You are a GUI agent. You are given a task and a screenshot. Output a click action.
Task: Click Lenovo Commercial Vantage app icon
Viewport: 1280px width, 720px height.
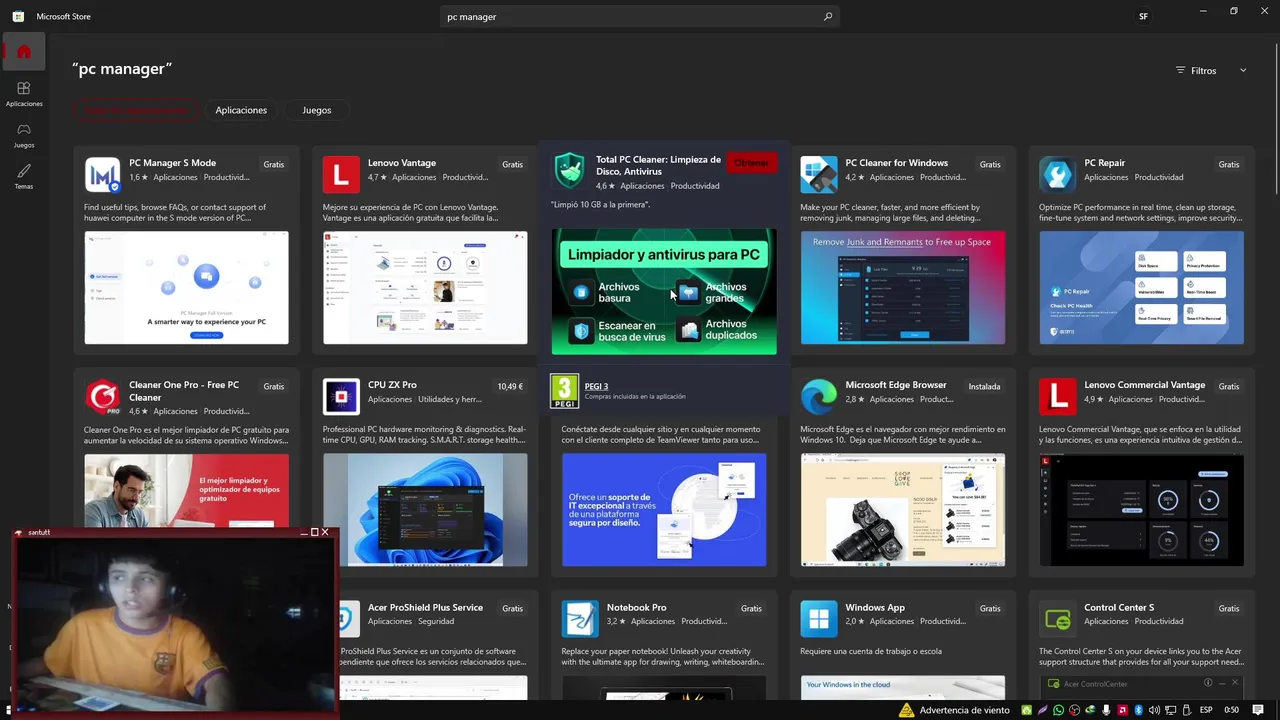click(x=1057, y=397)
